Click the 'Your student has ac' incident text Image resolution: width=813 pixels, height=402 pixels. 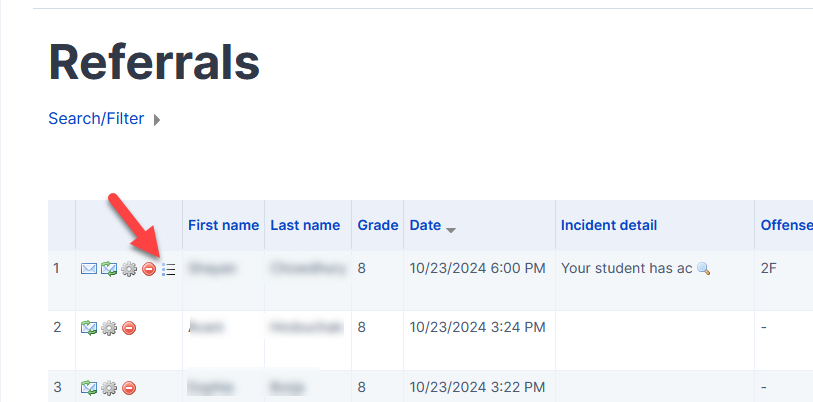point(627,268)
